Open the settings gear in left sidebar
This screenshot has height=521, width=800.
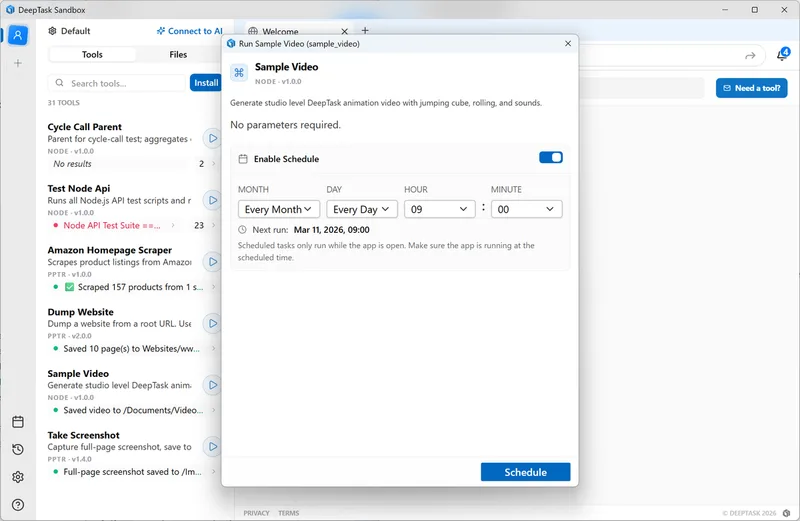click(18, 477)
